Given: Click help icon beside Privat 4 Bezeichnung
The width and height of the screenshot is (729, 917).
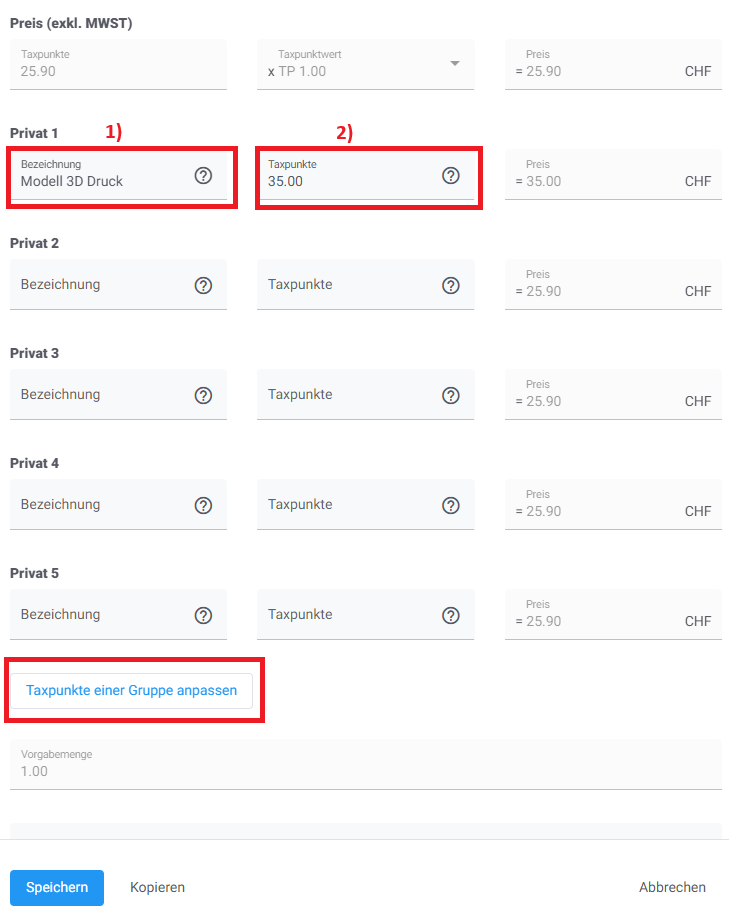Looking at the screenshot, I should pos(203,505).
